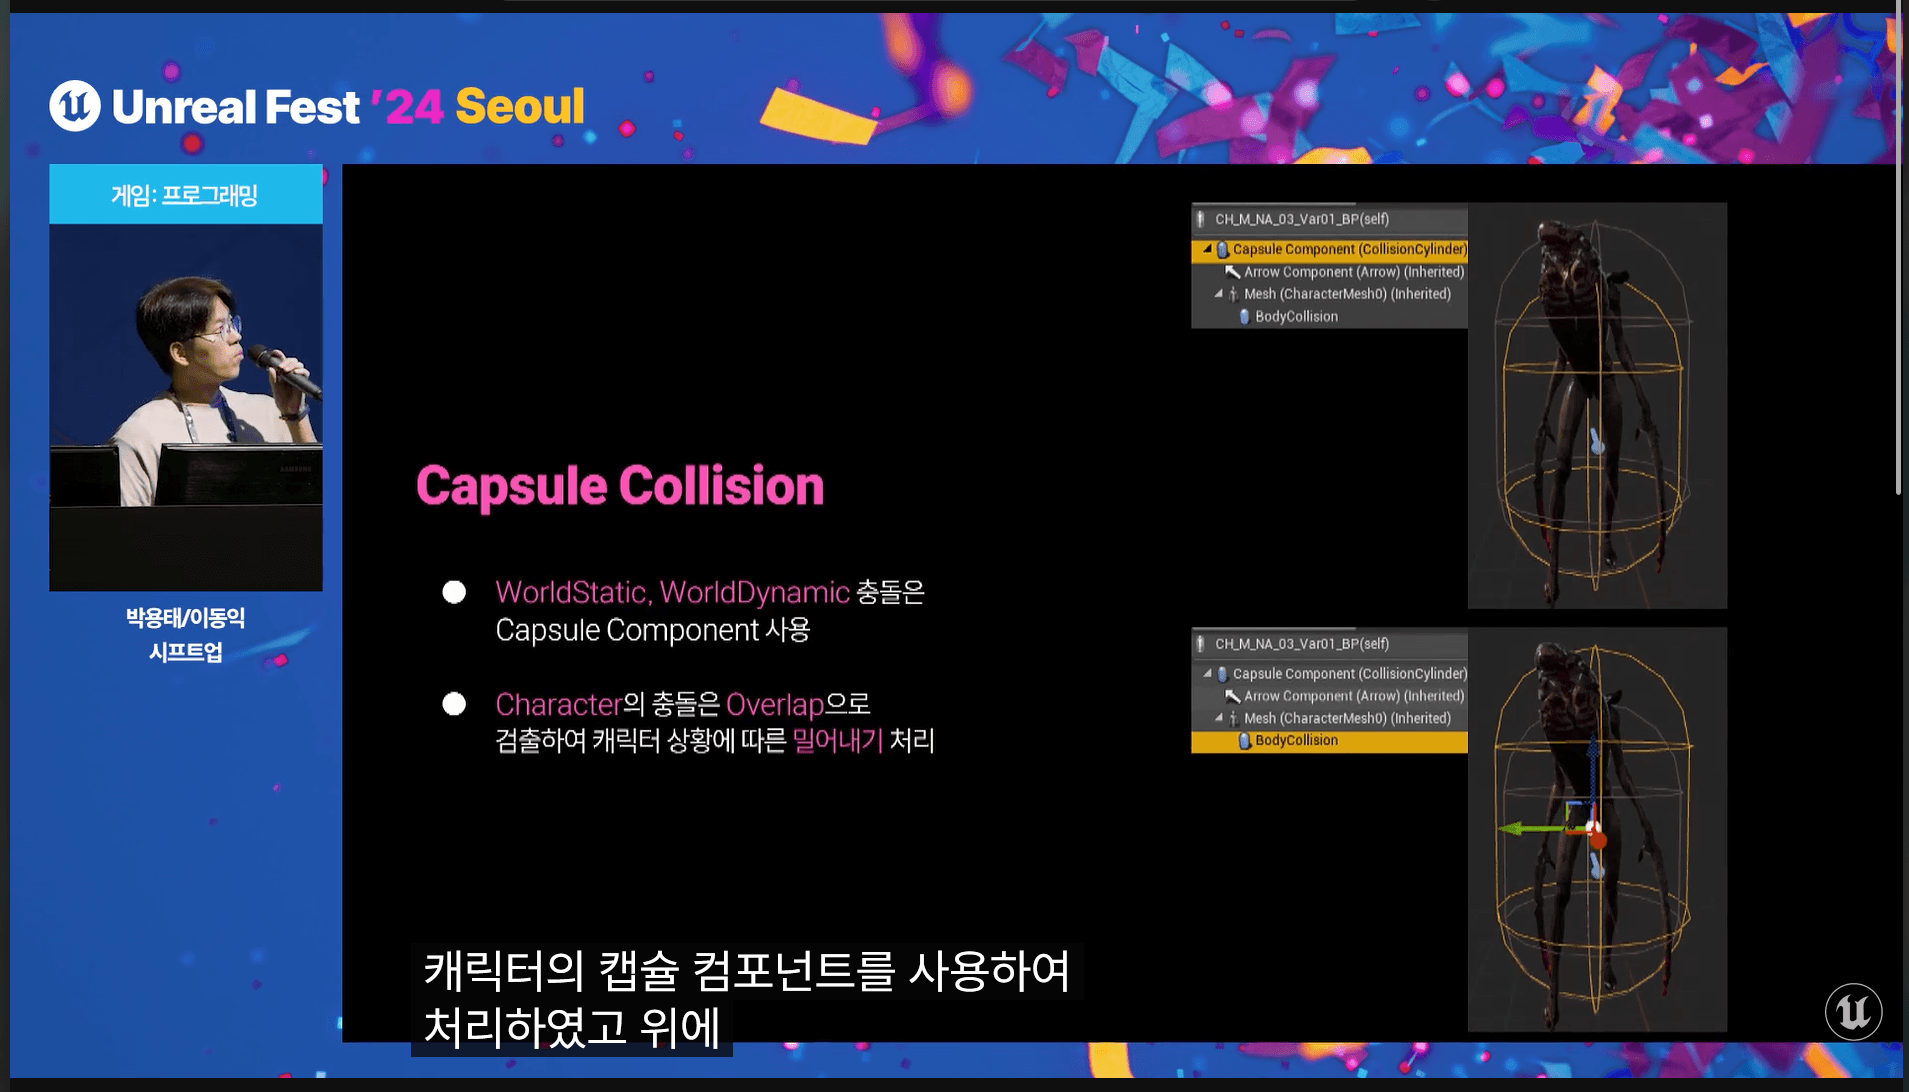Click the actor icon beside CH_M_NA_03_Var01_BP above highlighted Capsule
This screenshot has height=1092, width=1909.
(x=1201, y=219)
